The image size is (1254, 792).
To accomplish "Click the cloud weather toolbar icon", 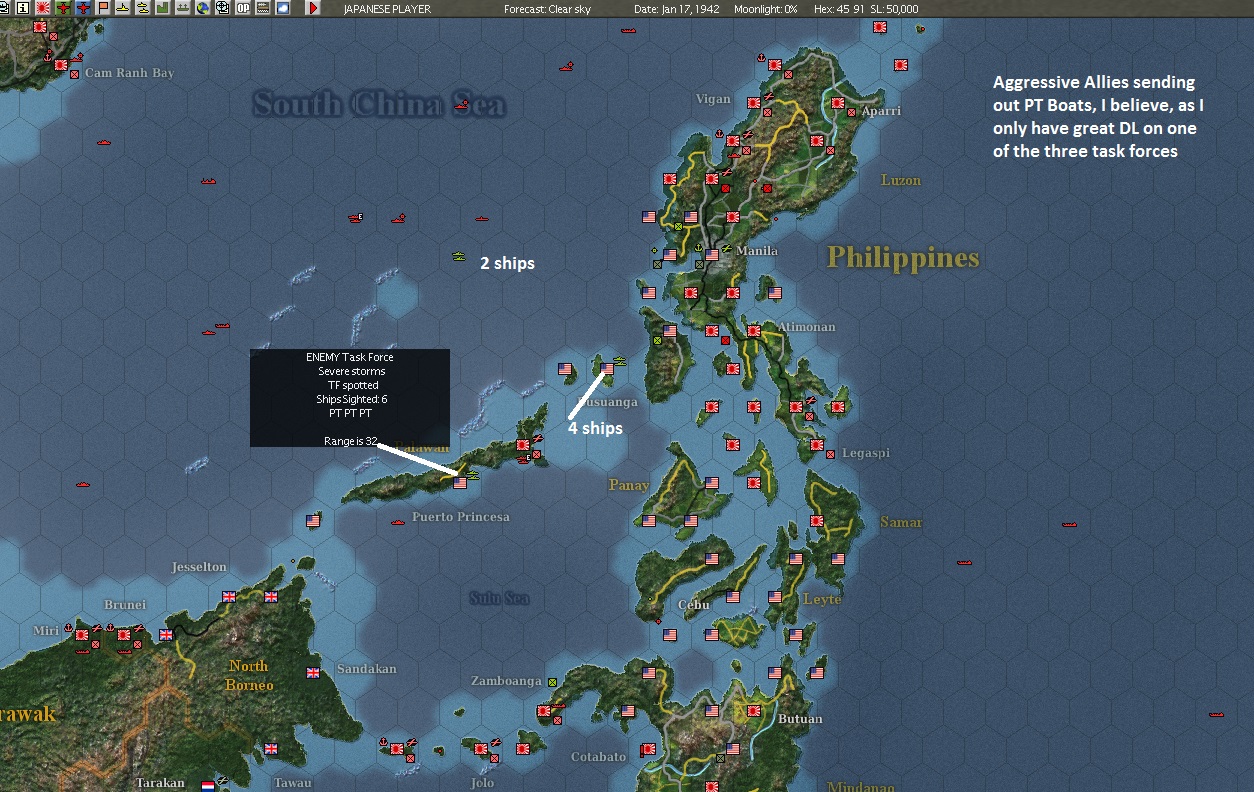I will click(283, 8).
